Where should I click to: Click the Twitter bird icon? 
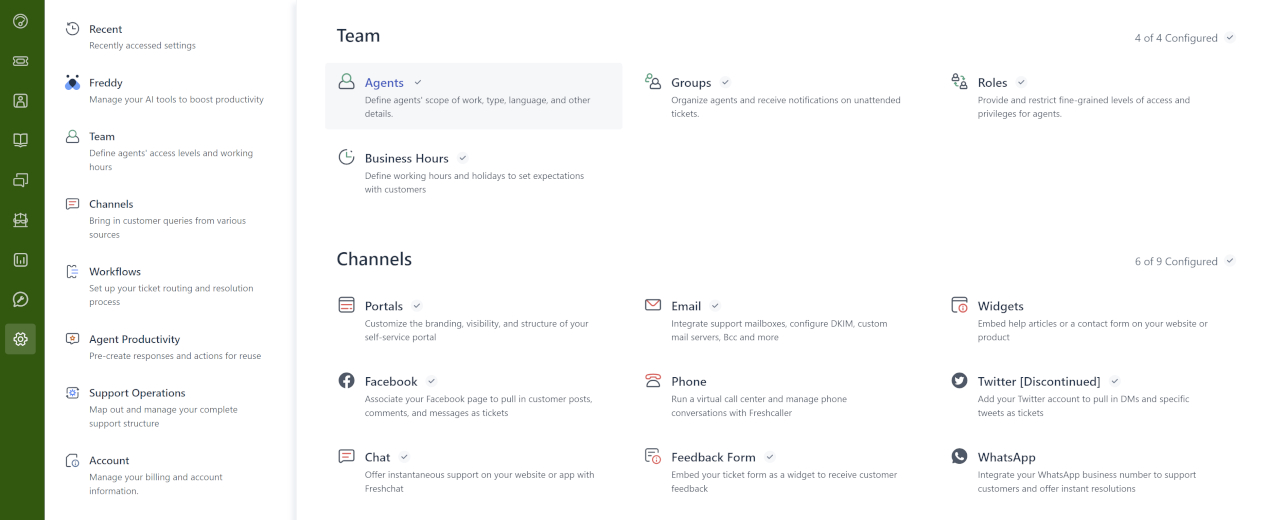coord(959,381)
